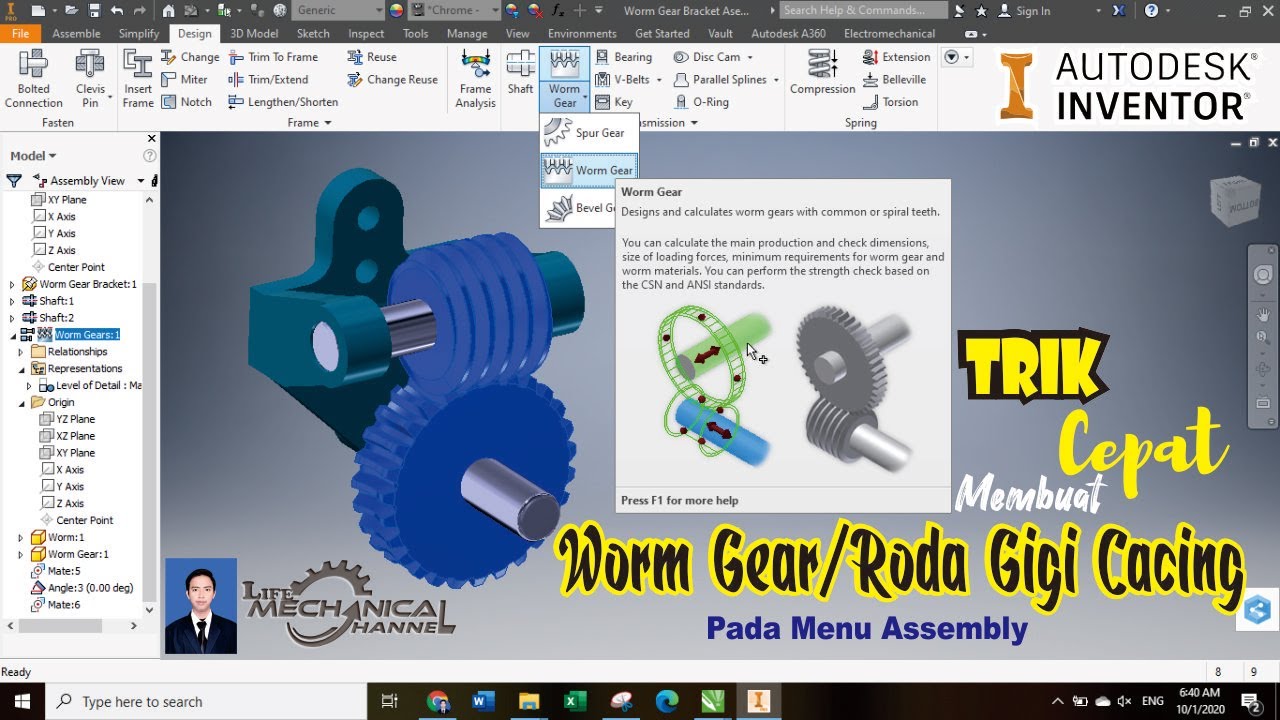This screenshot has height=720, width=1280.
Task: Select the Trim To Frame tool
Action: (273, 57)
